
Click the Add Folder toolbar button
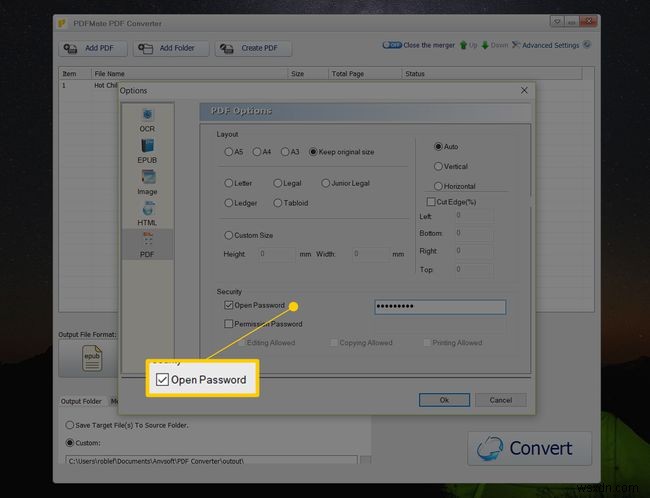171,48
